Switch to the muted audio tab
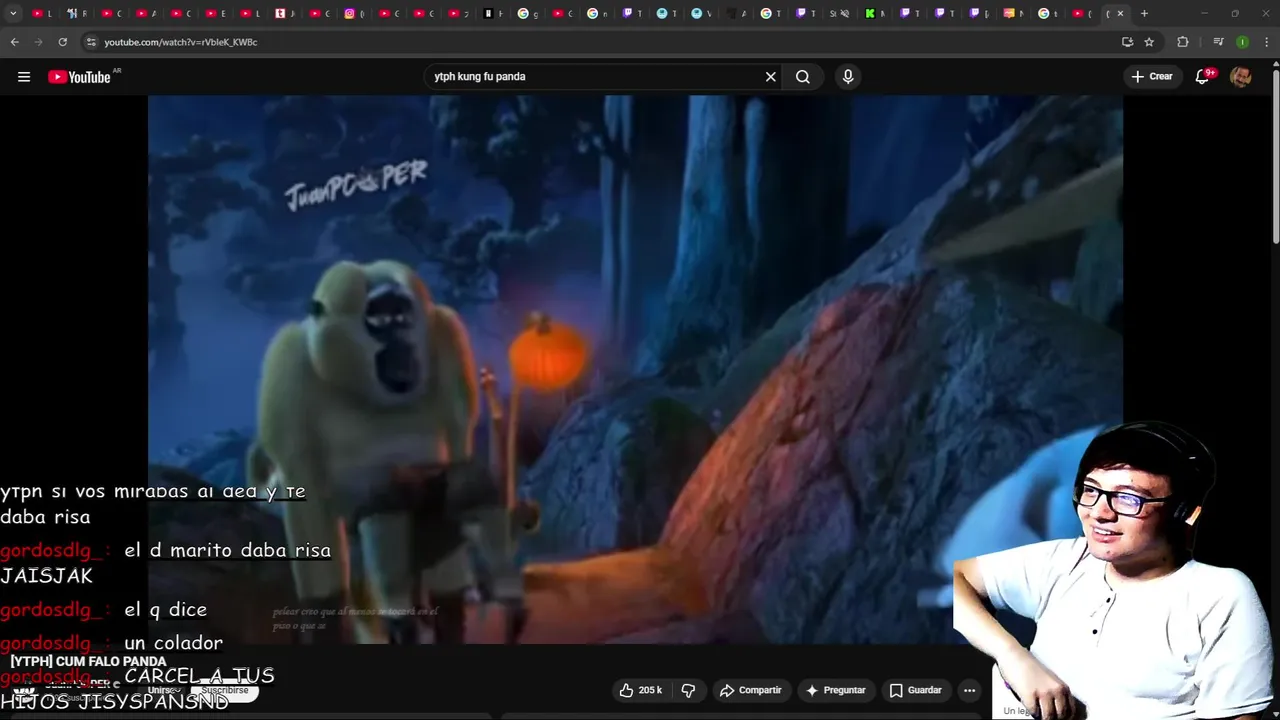The image size is (1280, 720). (840, 13)
